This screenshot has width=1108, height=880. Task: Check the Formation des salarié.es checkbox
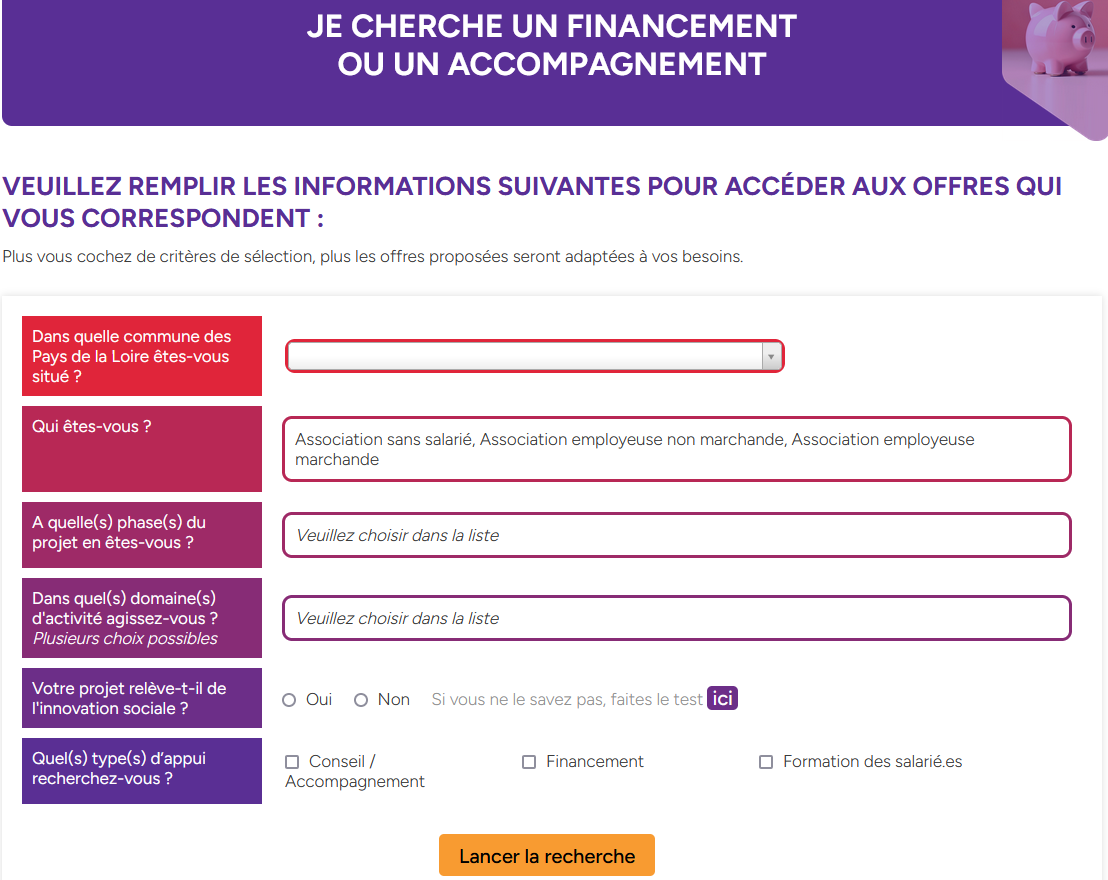(765, 762)
